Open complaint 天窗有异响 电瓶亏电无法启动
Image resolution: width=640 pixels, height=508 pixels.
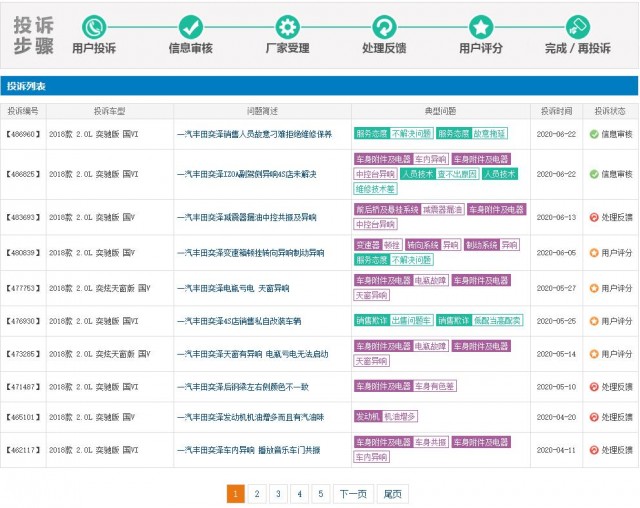pyautogui.click(x=253, y=354)
